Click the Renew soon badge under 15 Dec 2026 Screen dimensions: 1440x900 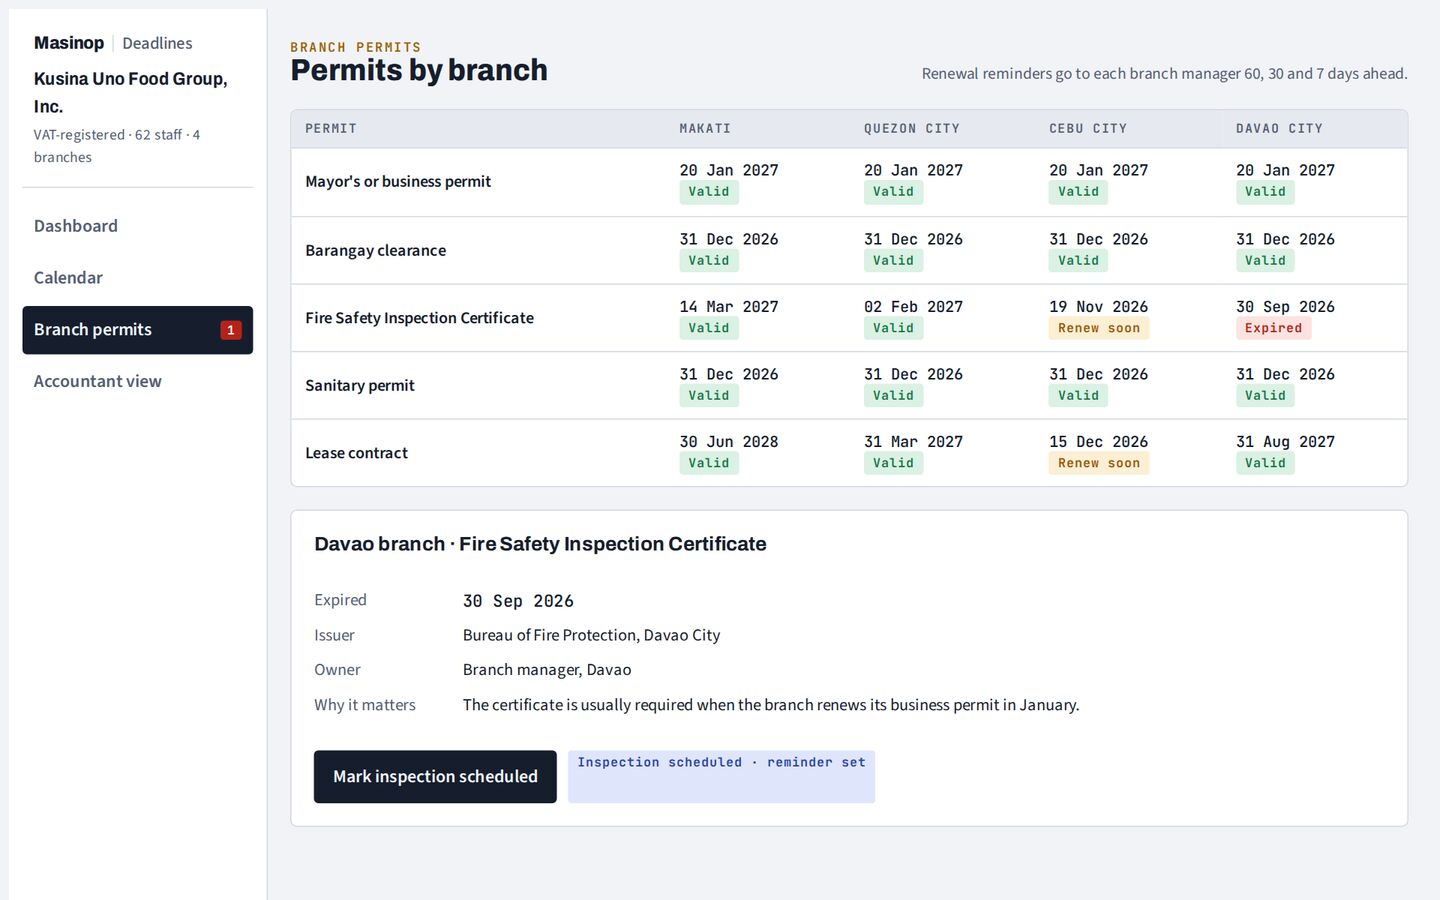coord(1099,463)
